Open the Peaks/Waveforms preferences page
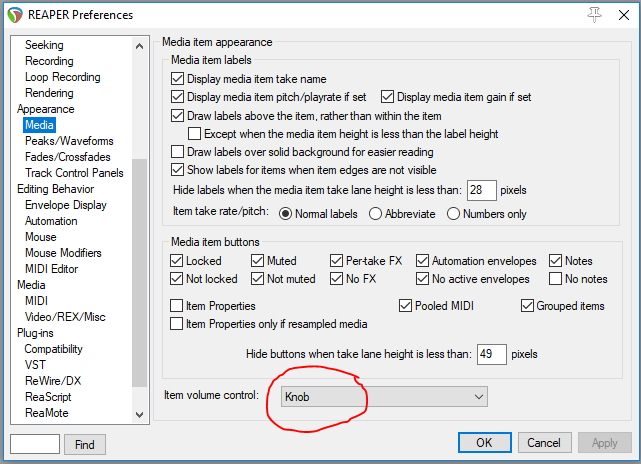 tap(69, 141)
